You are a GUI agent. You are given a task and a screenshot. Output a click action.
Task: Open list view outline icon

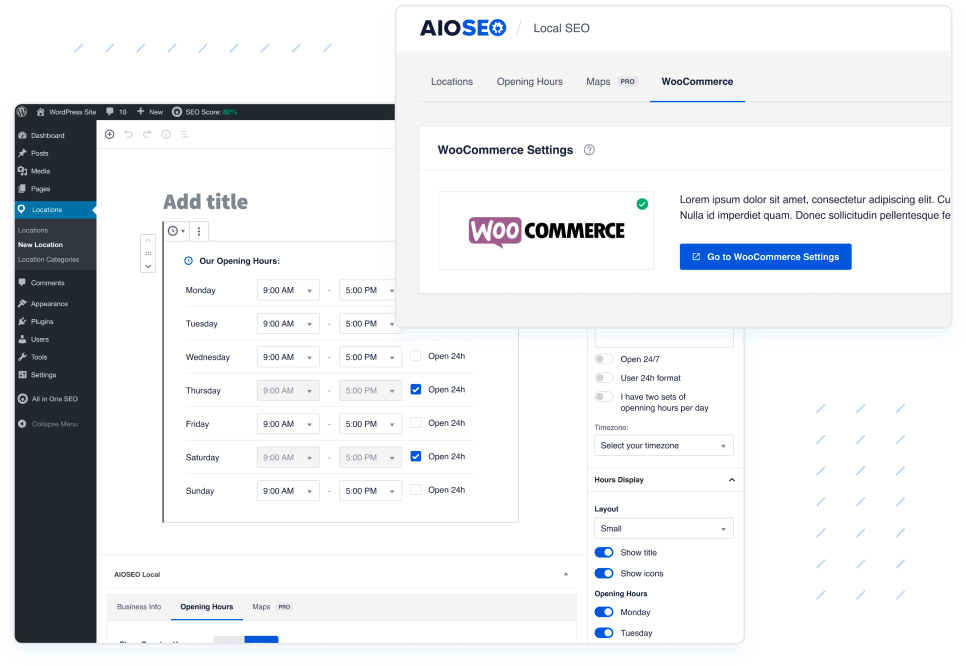click(184, 134)
